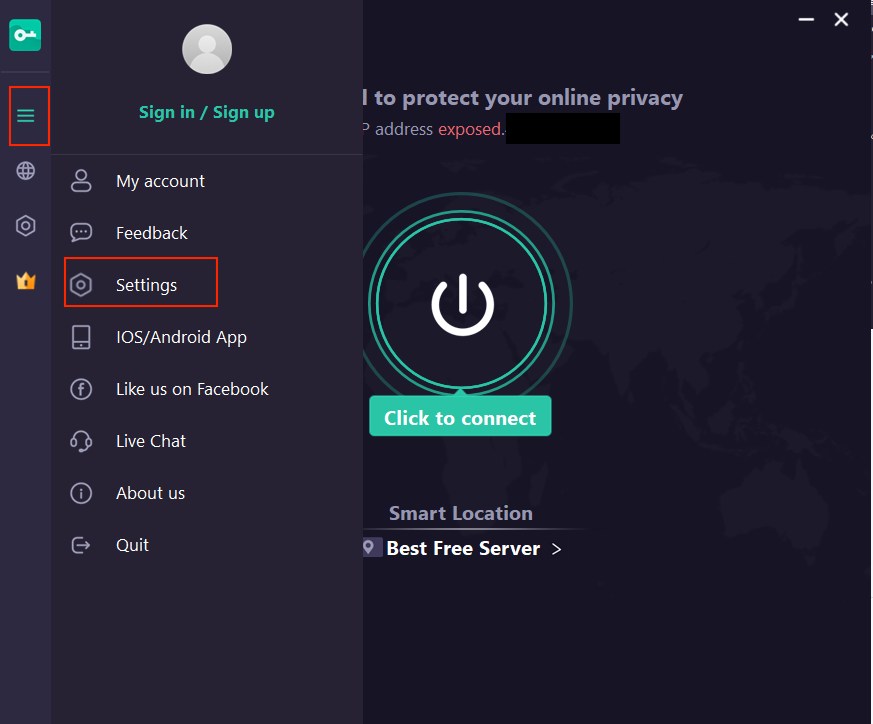Open Best Free Server location selector

[x=462, y=549]
